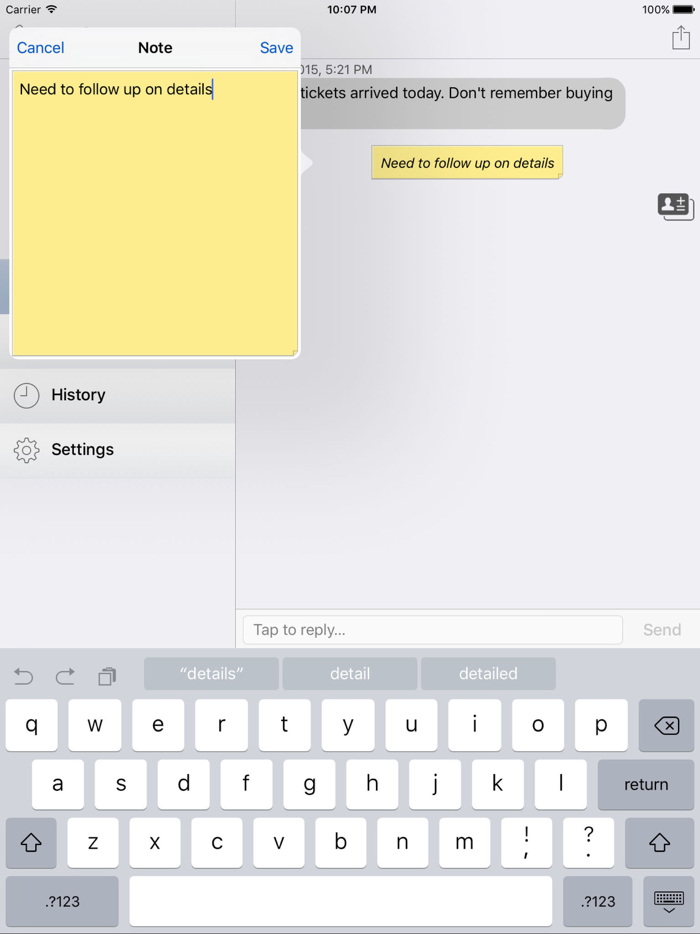
Task: Tap the paste clipboard icon
Action: 107,676
